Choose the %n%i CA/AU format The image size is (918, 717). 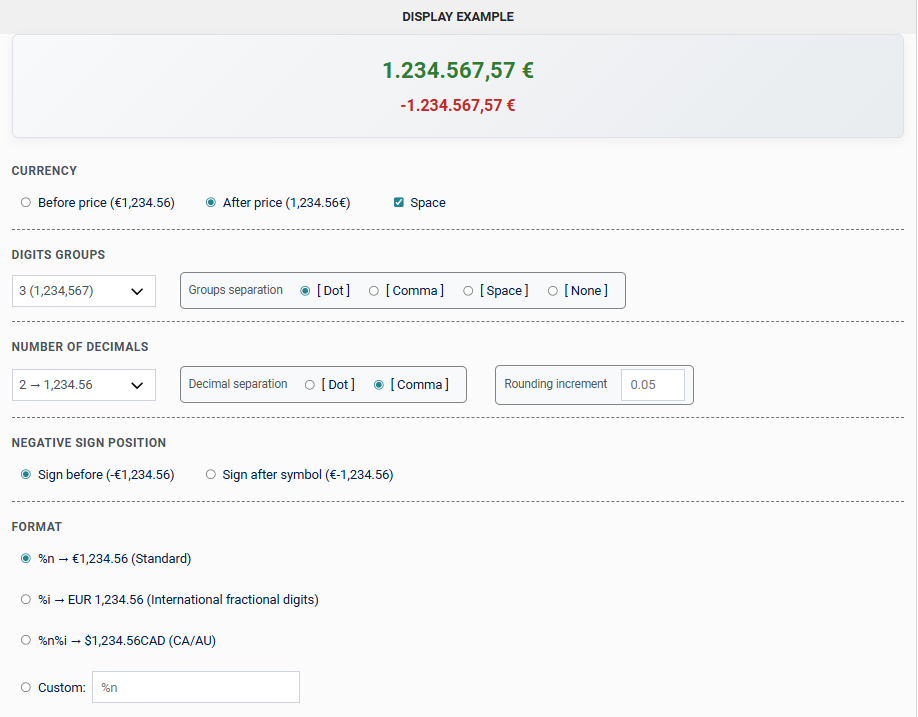coord(26,641)
